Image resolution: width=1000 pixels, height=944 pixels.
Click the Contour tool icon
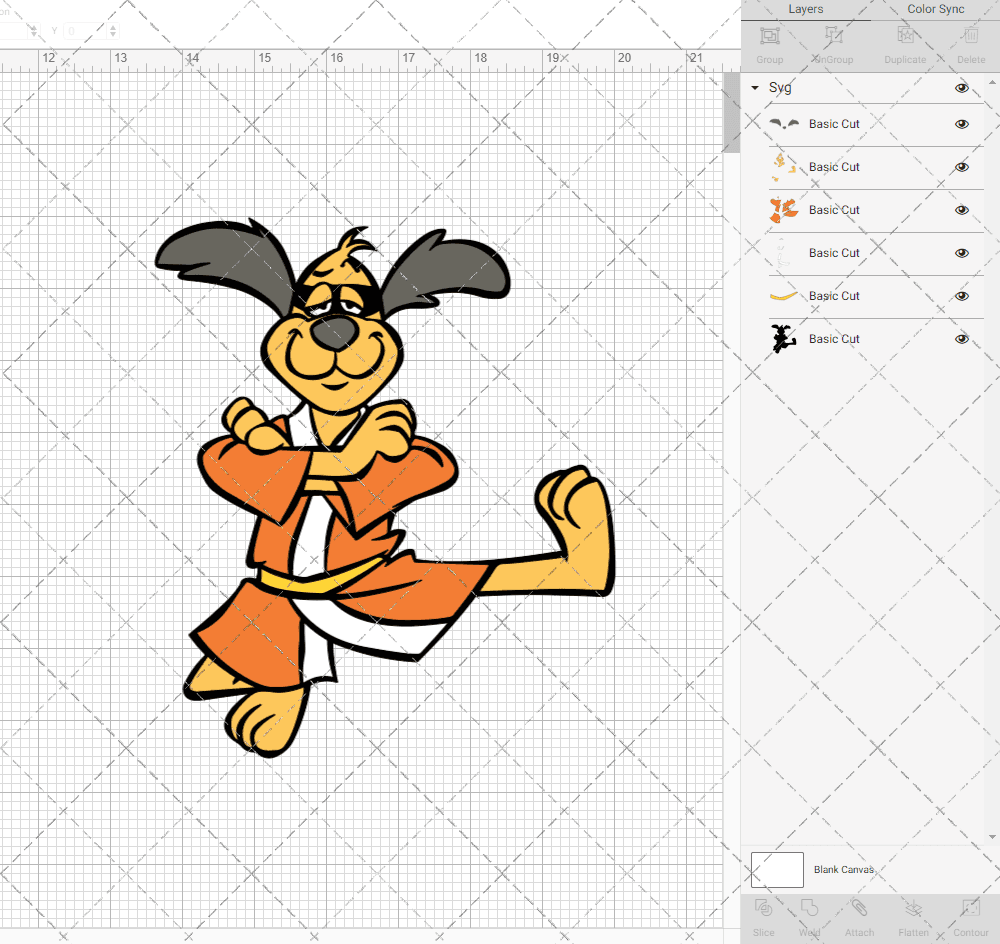[971, 908]
